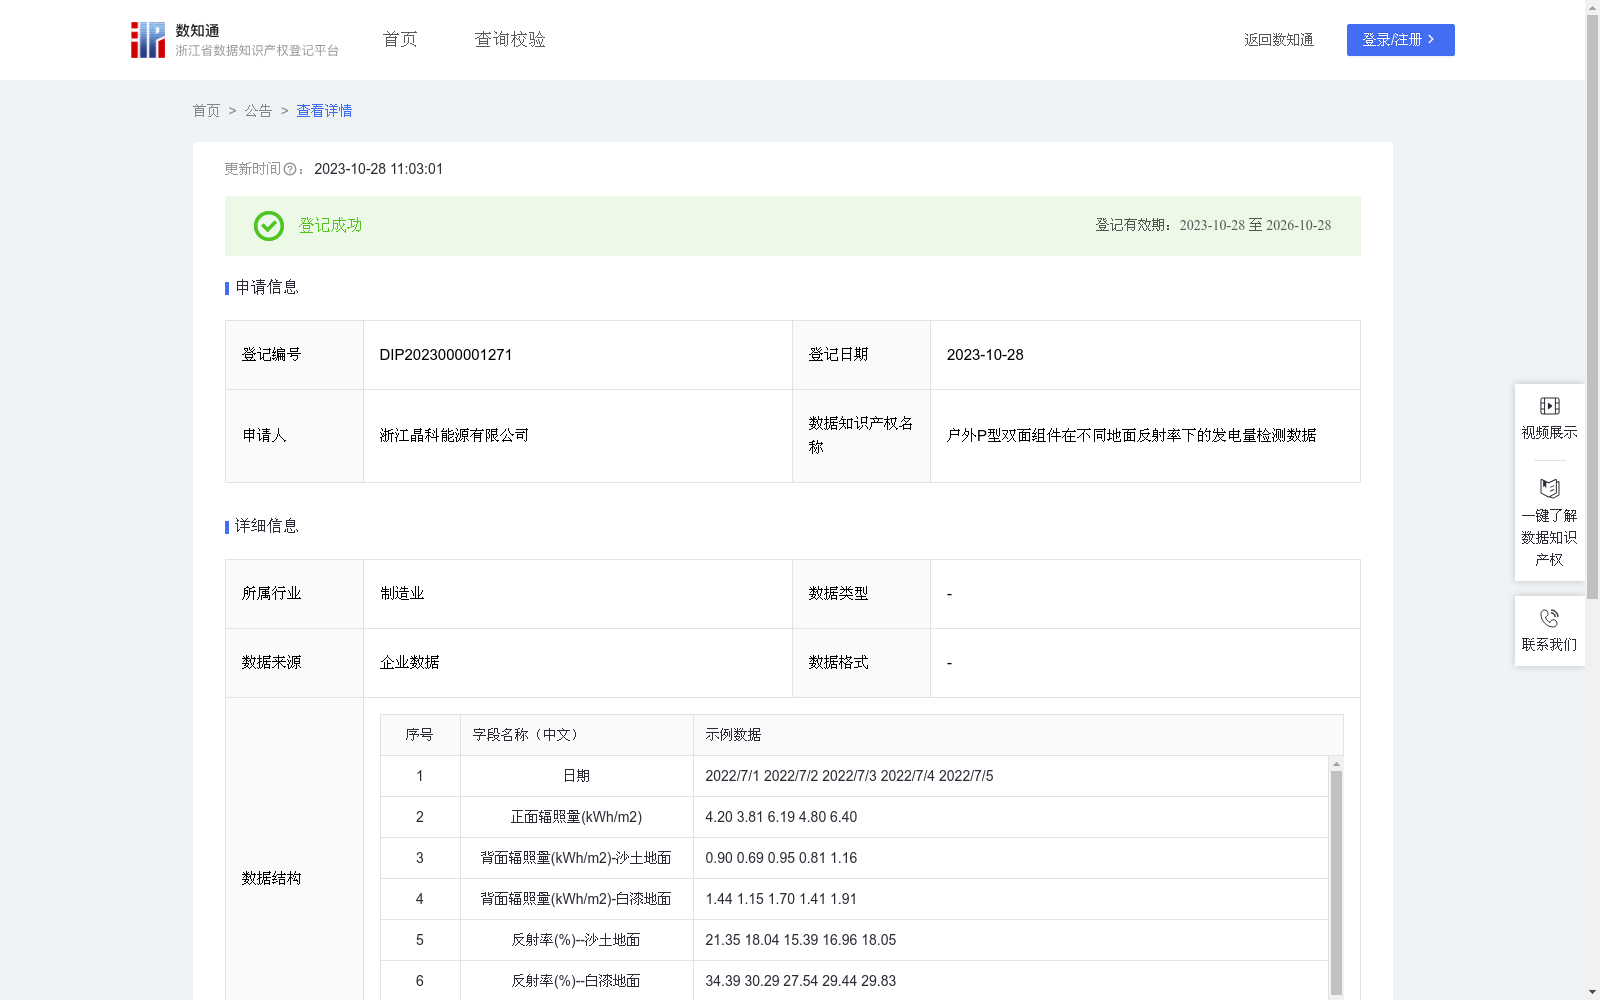Click 反射率(%)--沙土地面 field cell
Image resolution: width=1600 pixels, height=1000 pixels.
pos(576,940)
